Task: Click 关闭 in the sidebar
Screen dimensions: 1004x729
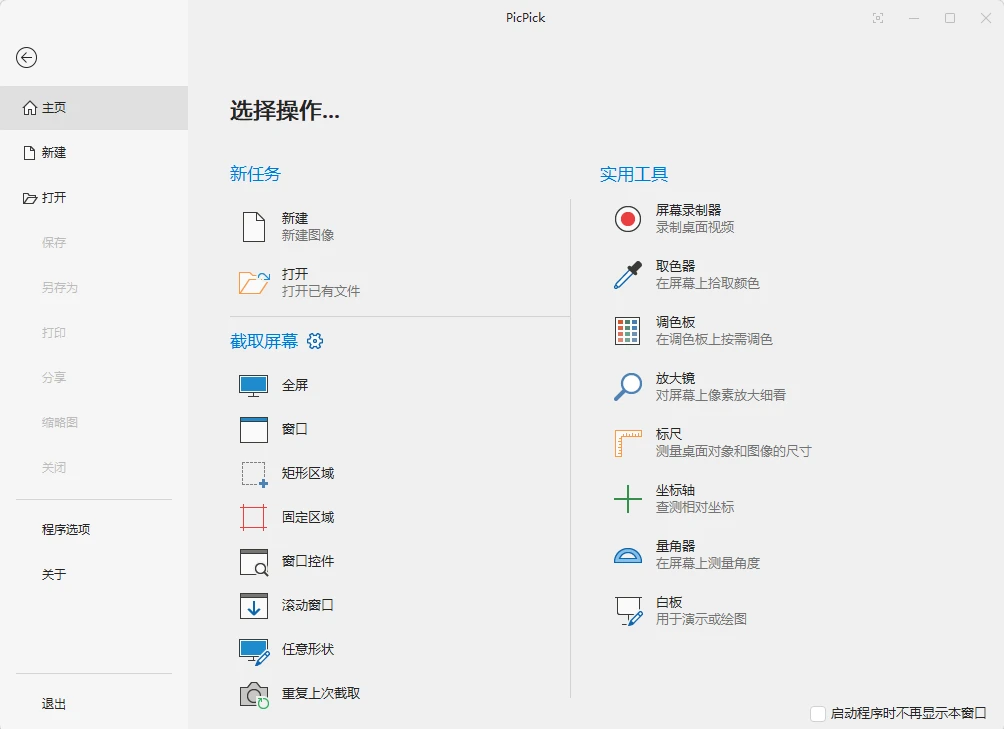Action: point(54,468)
